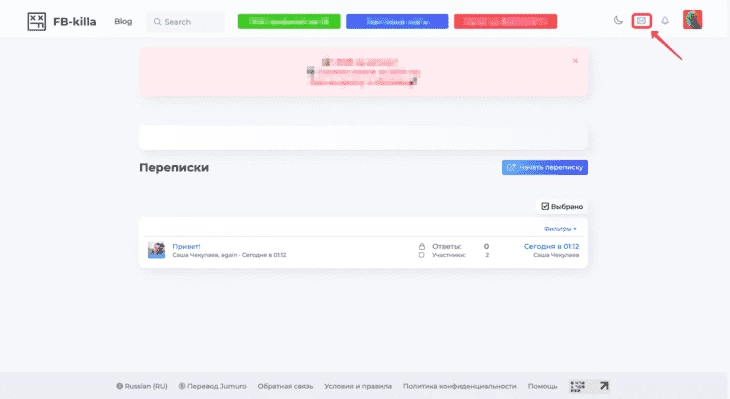Viewport: 730px width, 399px height.
Task: Click the blurred blue banner button
Action: (x=397, y=21)
